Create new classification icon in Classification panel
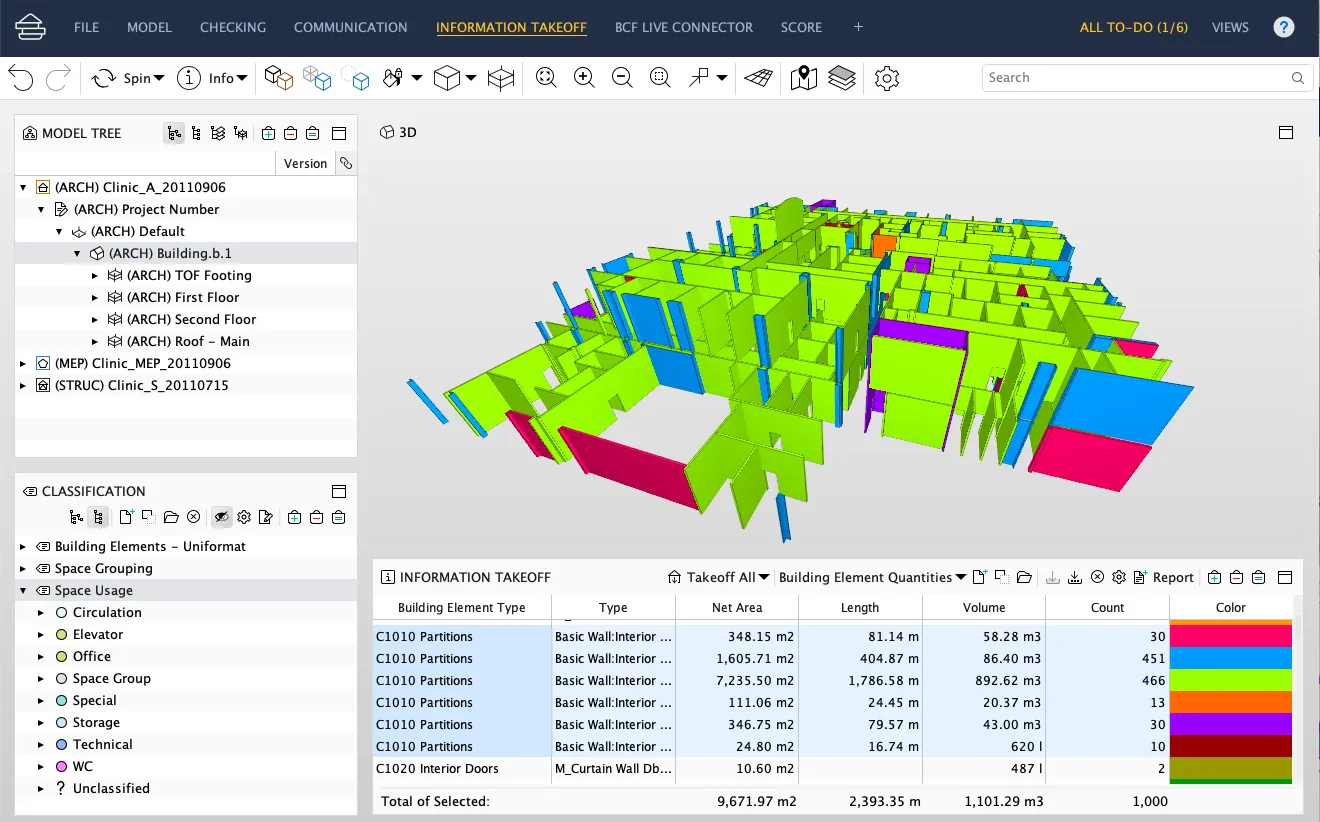 tap(126, 517)
